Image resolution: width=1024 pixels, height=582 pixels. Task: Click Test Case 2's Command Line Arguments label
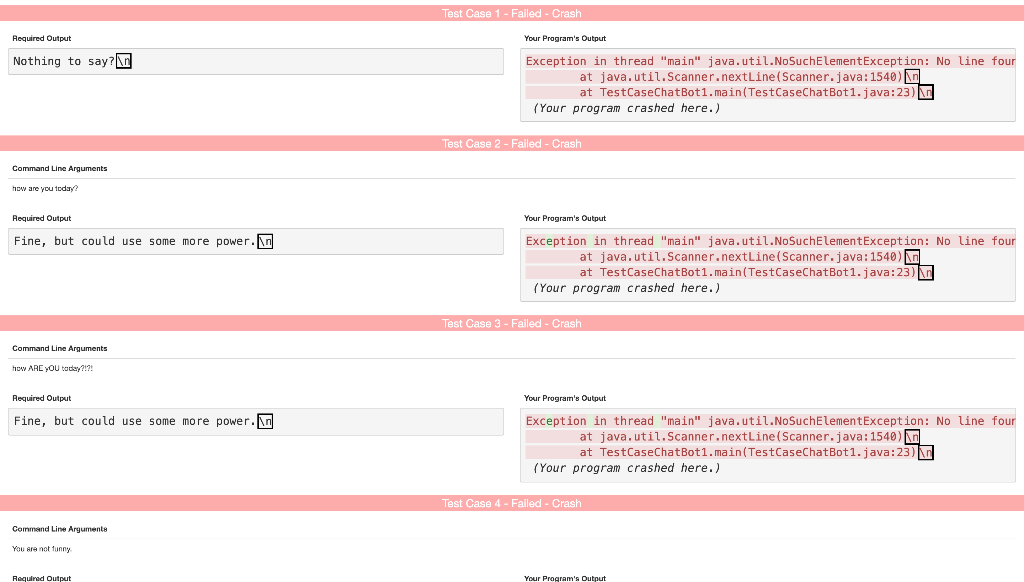click(59, 169)
